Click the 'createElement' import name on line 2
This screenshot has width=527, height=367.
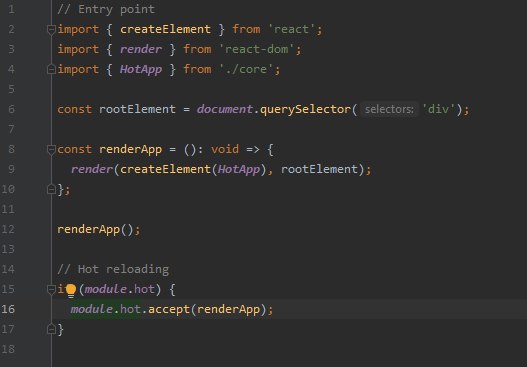click(165, 29)
